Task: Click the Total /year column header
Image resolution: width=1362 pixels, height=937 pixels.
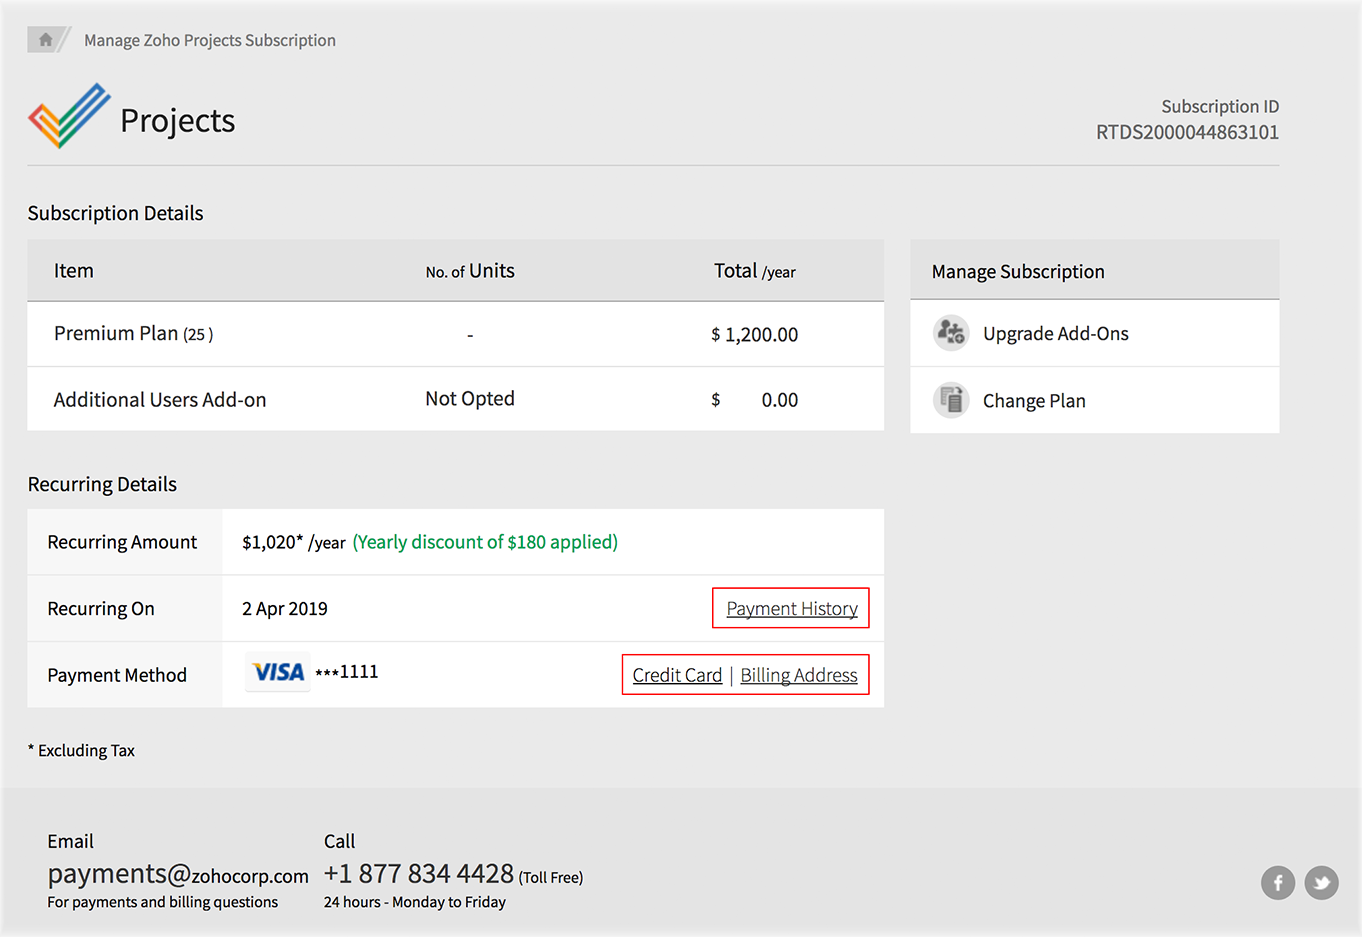Action: [755, 270]
